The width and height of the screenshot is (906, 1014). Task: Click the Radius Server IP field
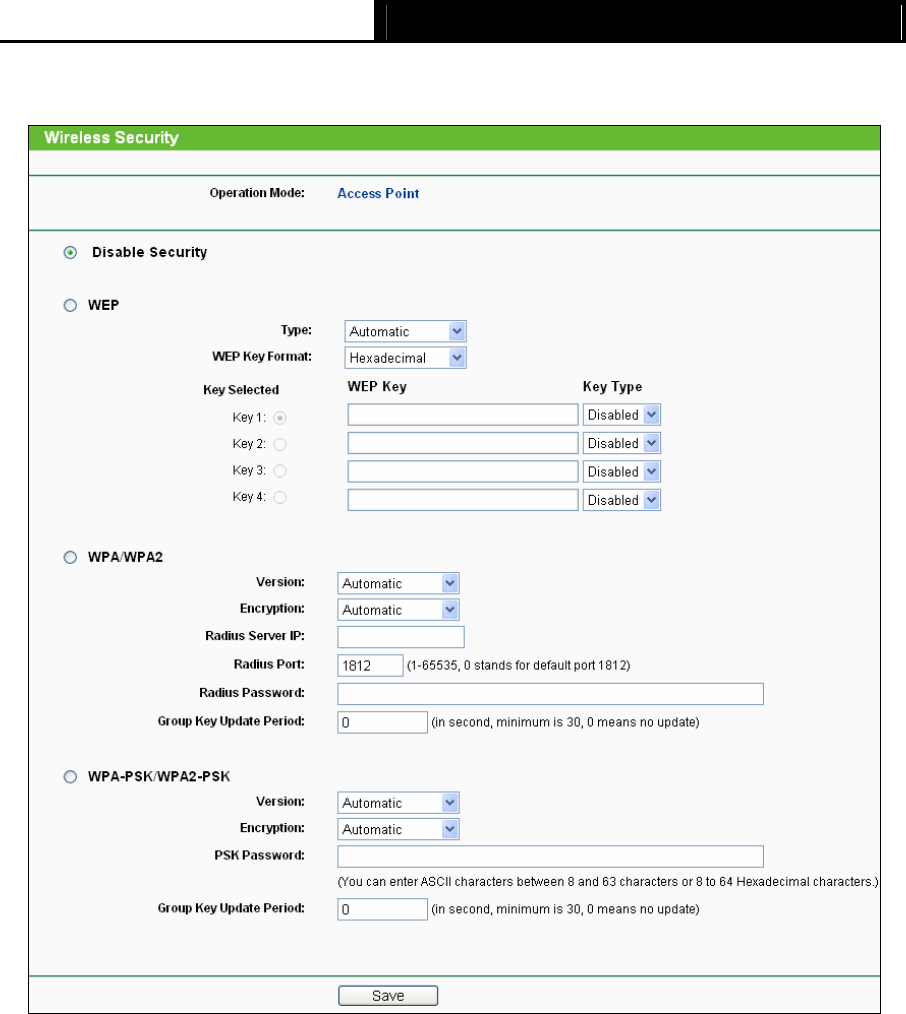(401, 637)
